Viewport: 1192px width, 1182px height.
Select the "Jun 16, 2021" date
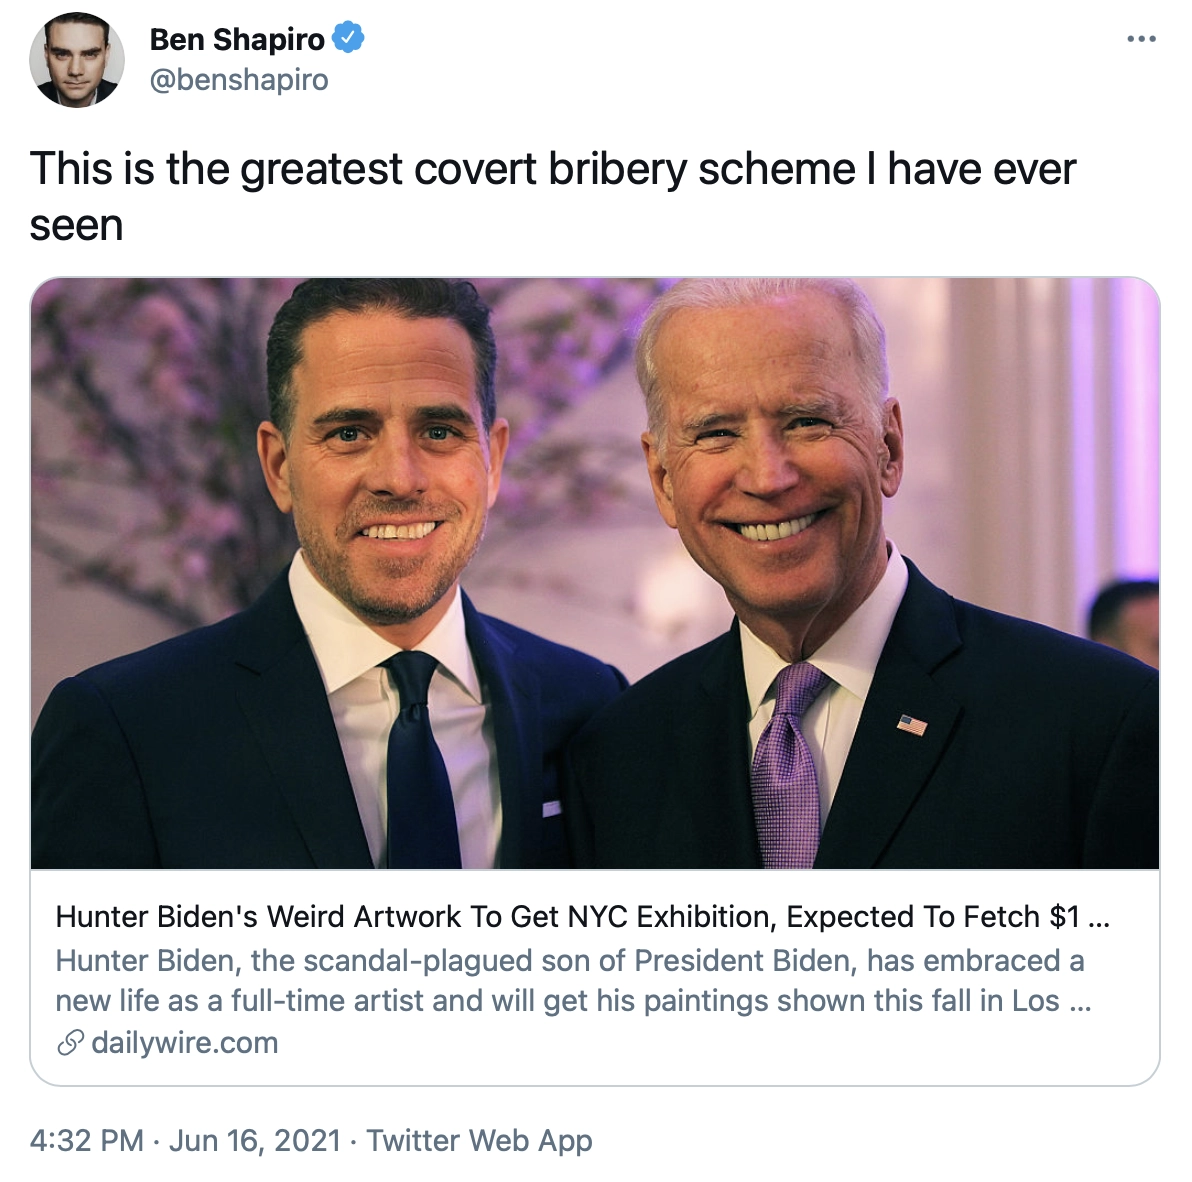255,1140
